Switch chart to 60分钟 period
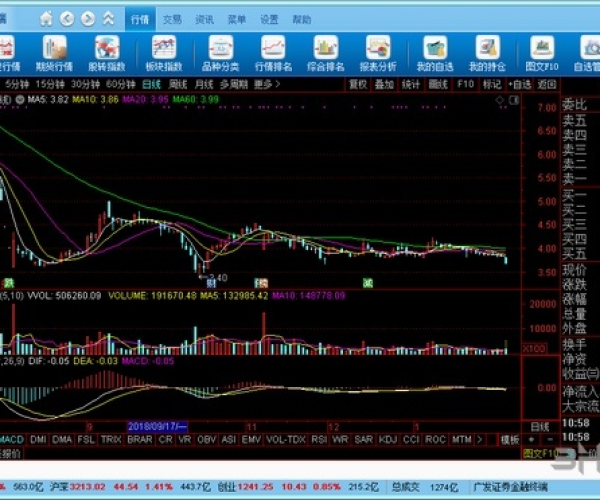This screenshot has height=500, width=600. pyautogui.click(x=121, y=85)
